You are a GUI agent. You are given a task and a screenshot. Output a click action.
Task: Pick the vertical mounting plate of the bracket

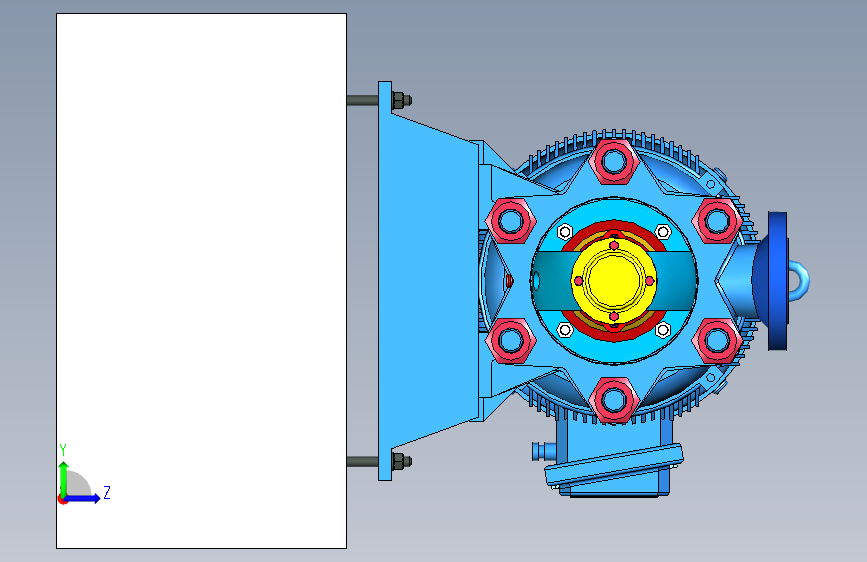(x=385, y=281)
